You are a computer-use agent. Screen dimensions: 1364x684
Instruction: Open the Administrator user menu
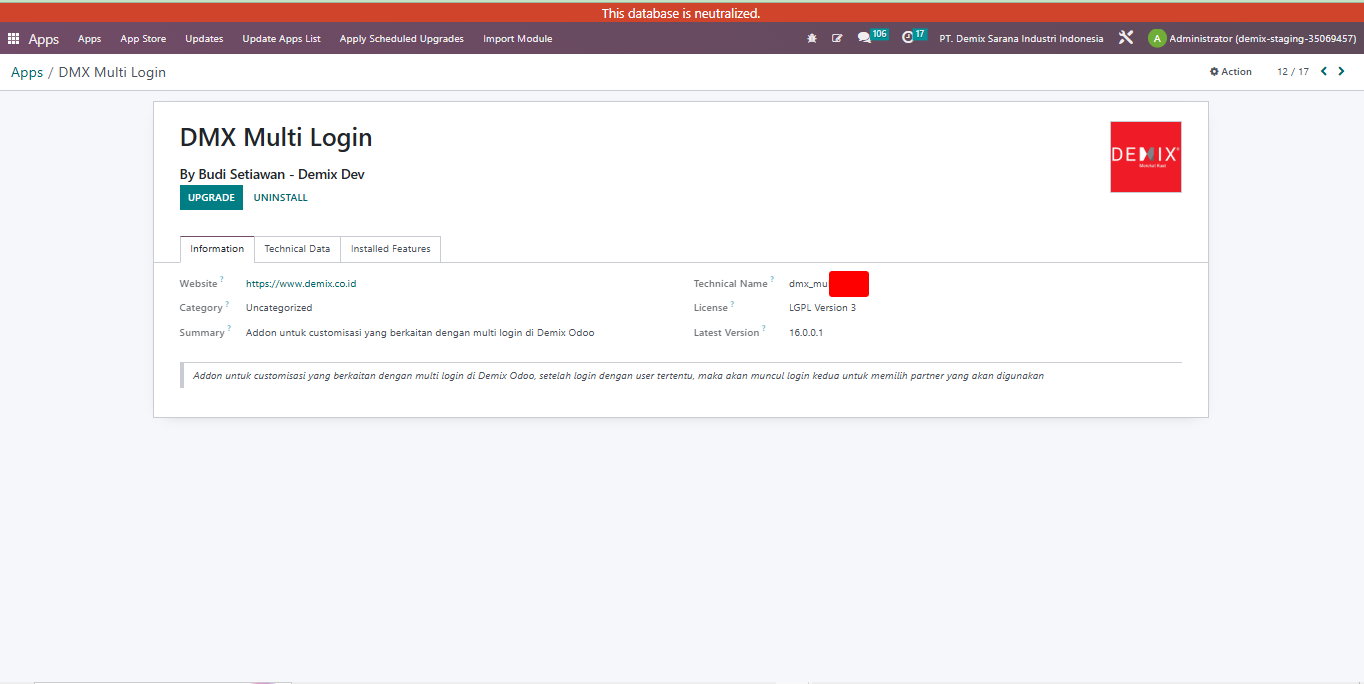point(1252,39)
